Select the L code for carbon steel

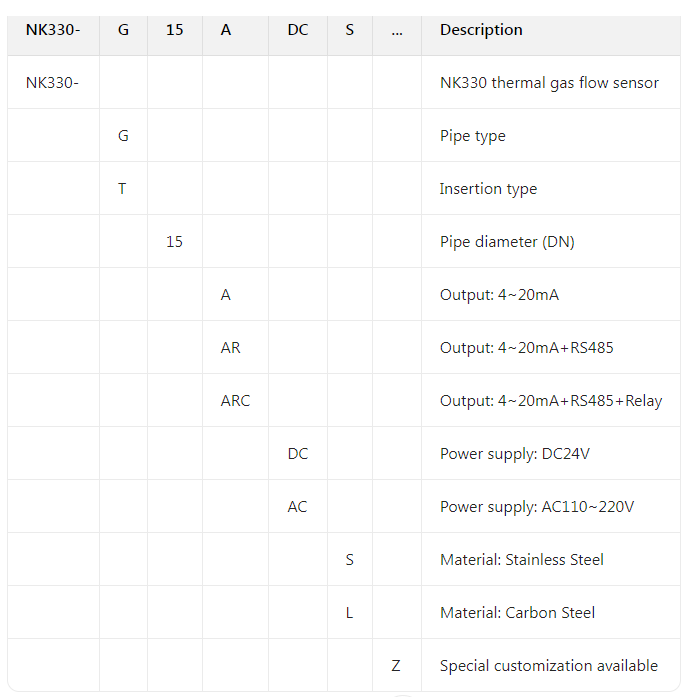pos(349,613)
